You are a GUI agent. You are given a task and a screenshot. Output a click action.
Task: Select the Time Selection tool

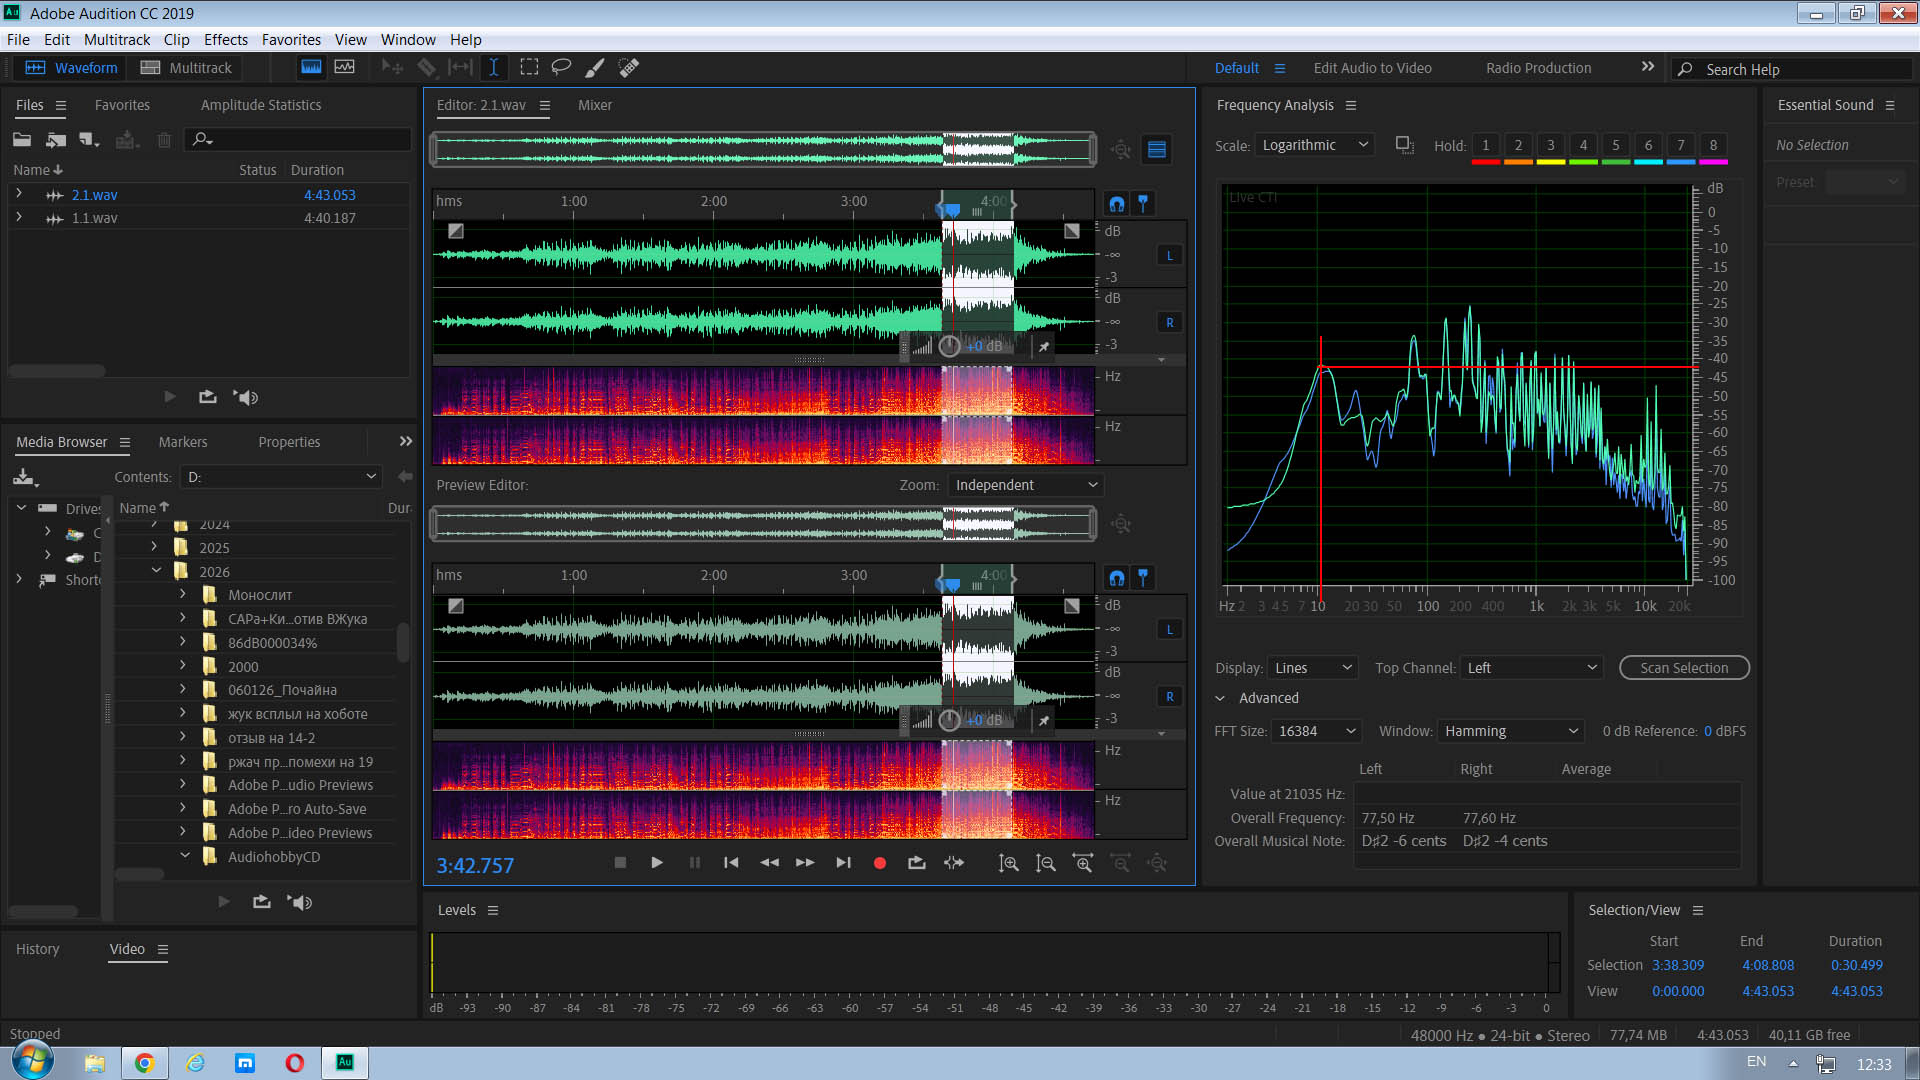(494, 67)
